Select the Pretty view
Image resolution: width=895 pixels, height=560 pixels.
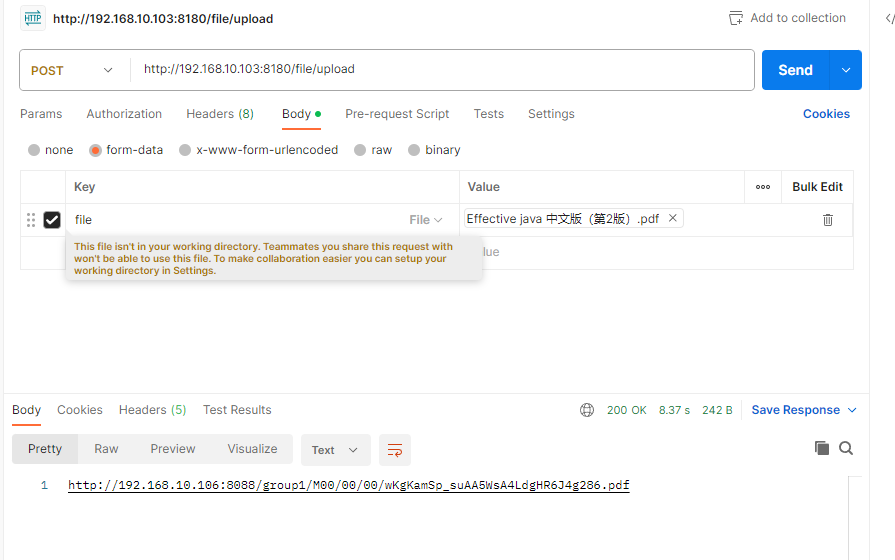click(45, 449)
